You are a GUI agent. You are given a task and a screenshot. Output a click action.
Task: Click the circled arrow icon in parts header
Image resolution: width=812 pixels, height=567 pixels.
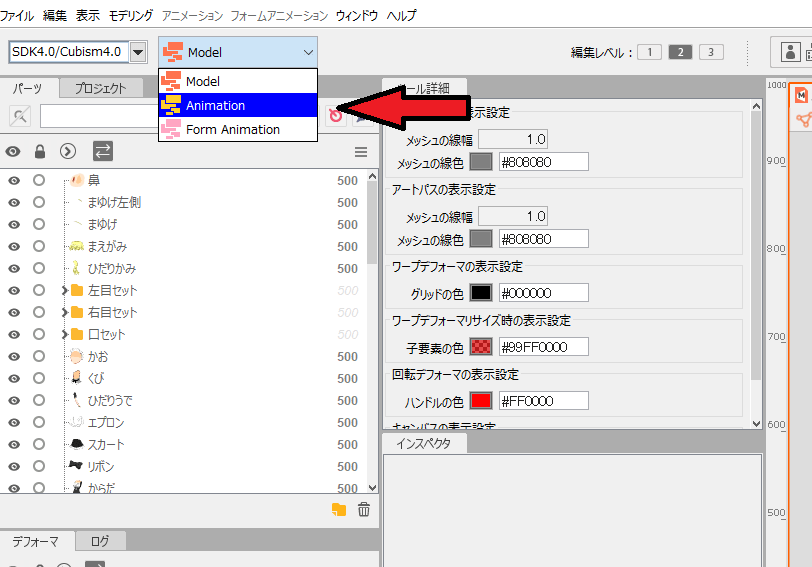(x=68, y=151)
